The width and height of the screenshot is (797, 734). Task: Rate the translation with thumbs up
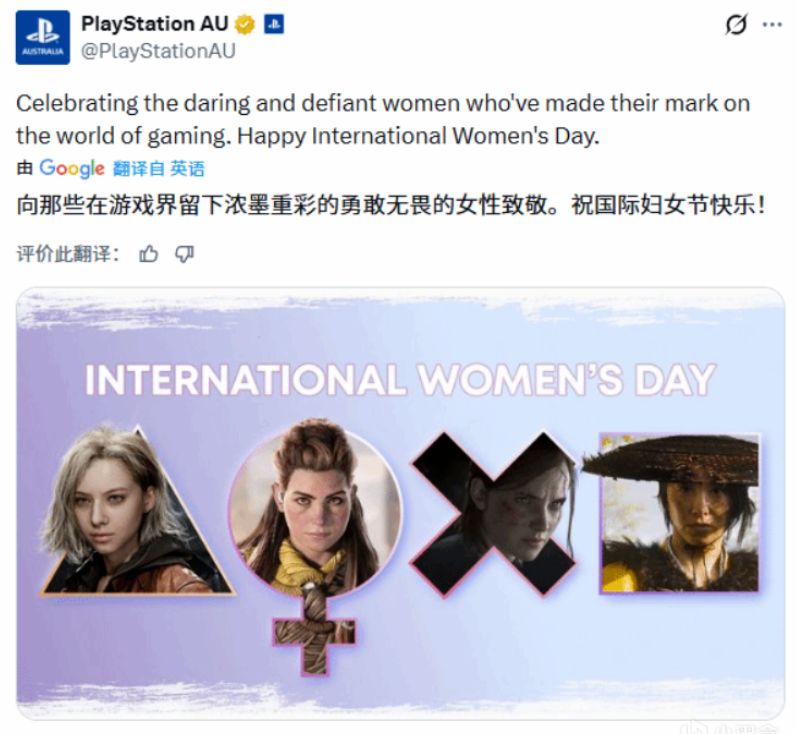[148, 254]
